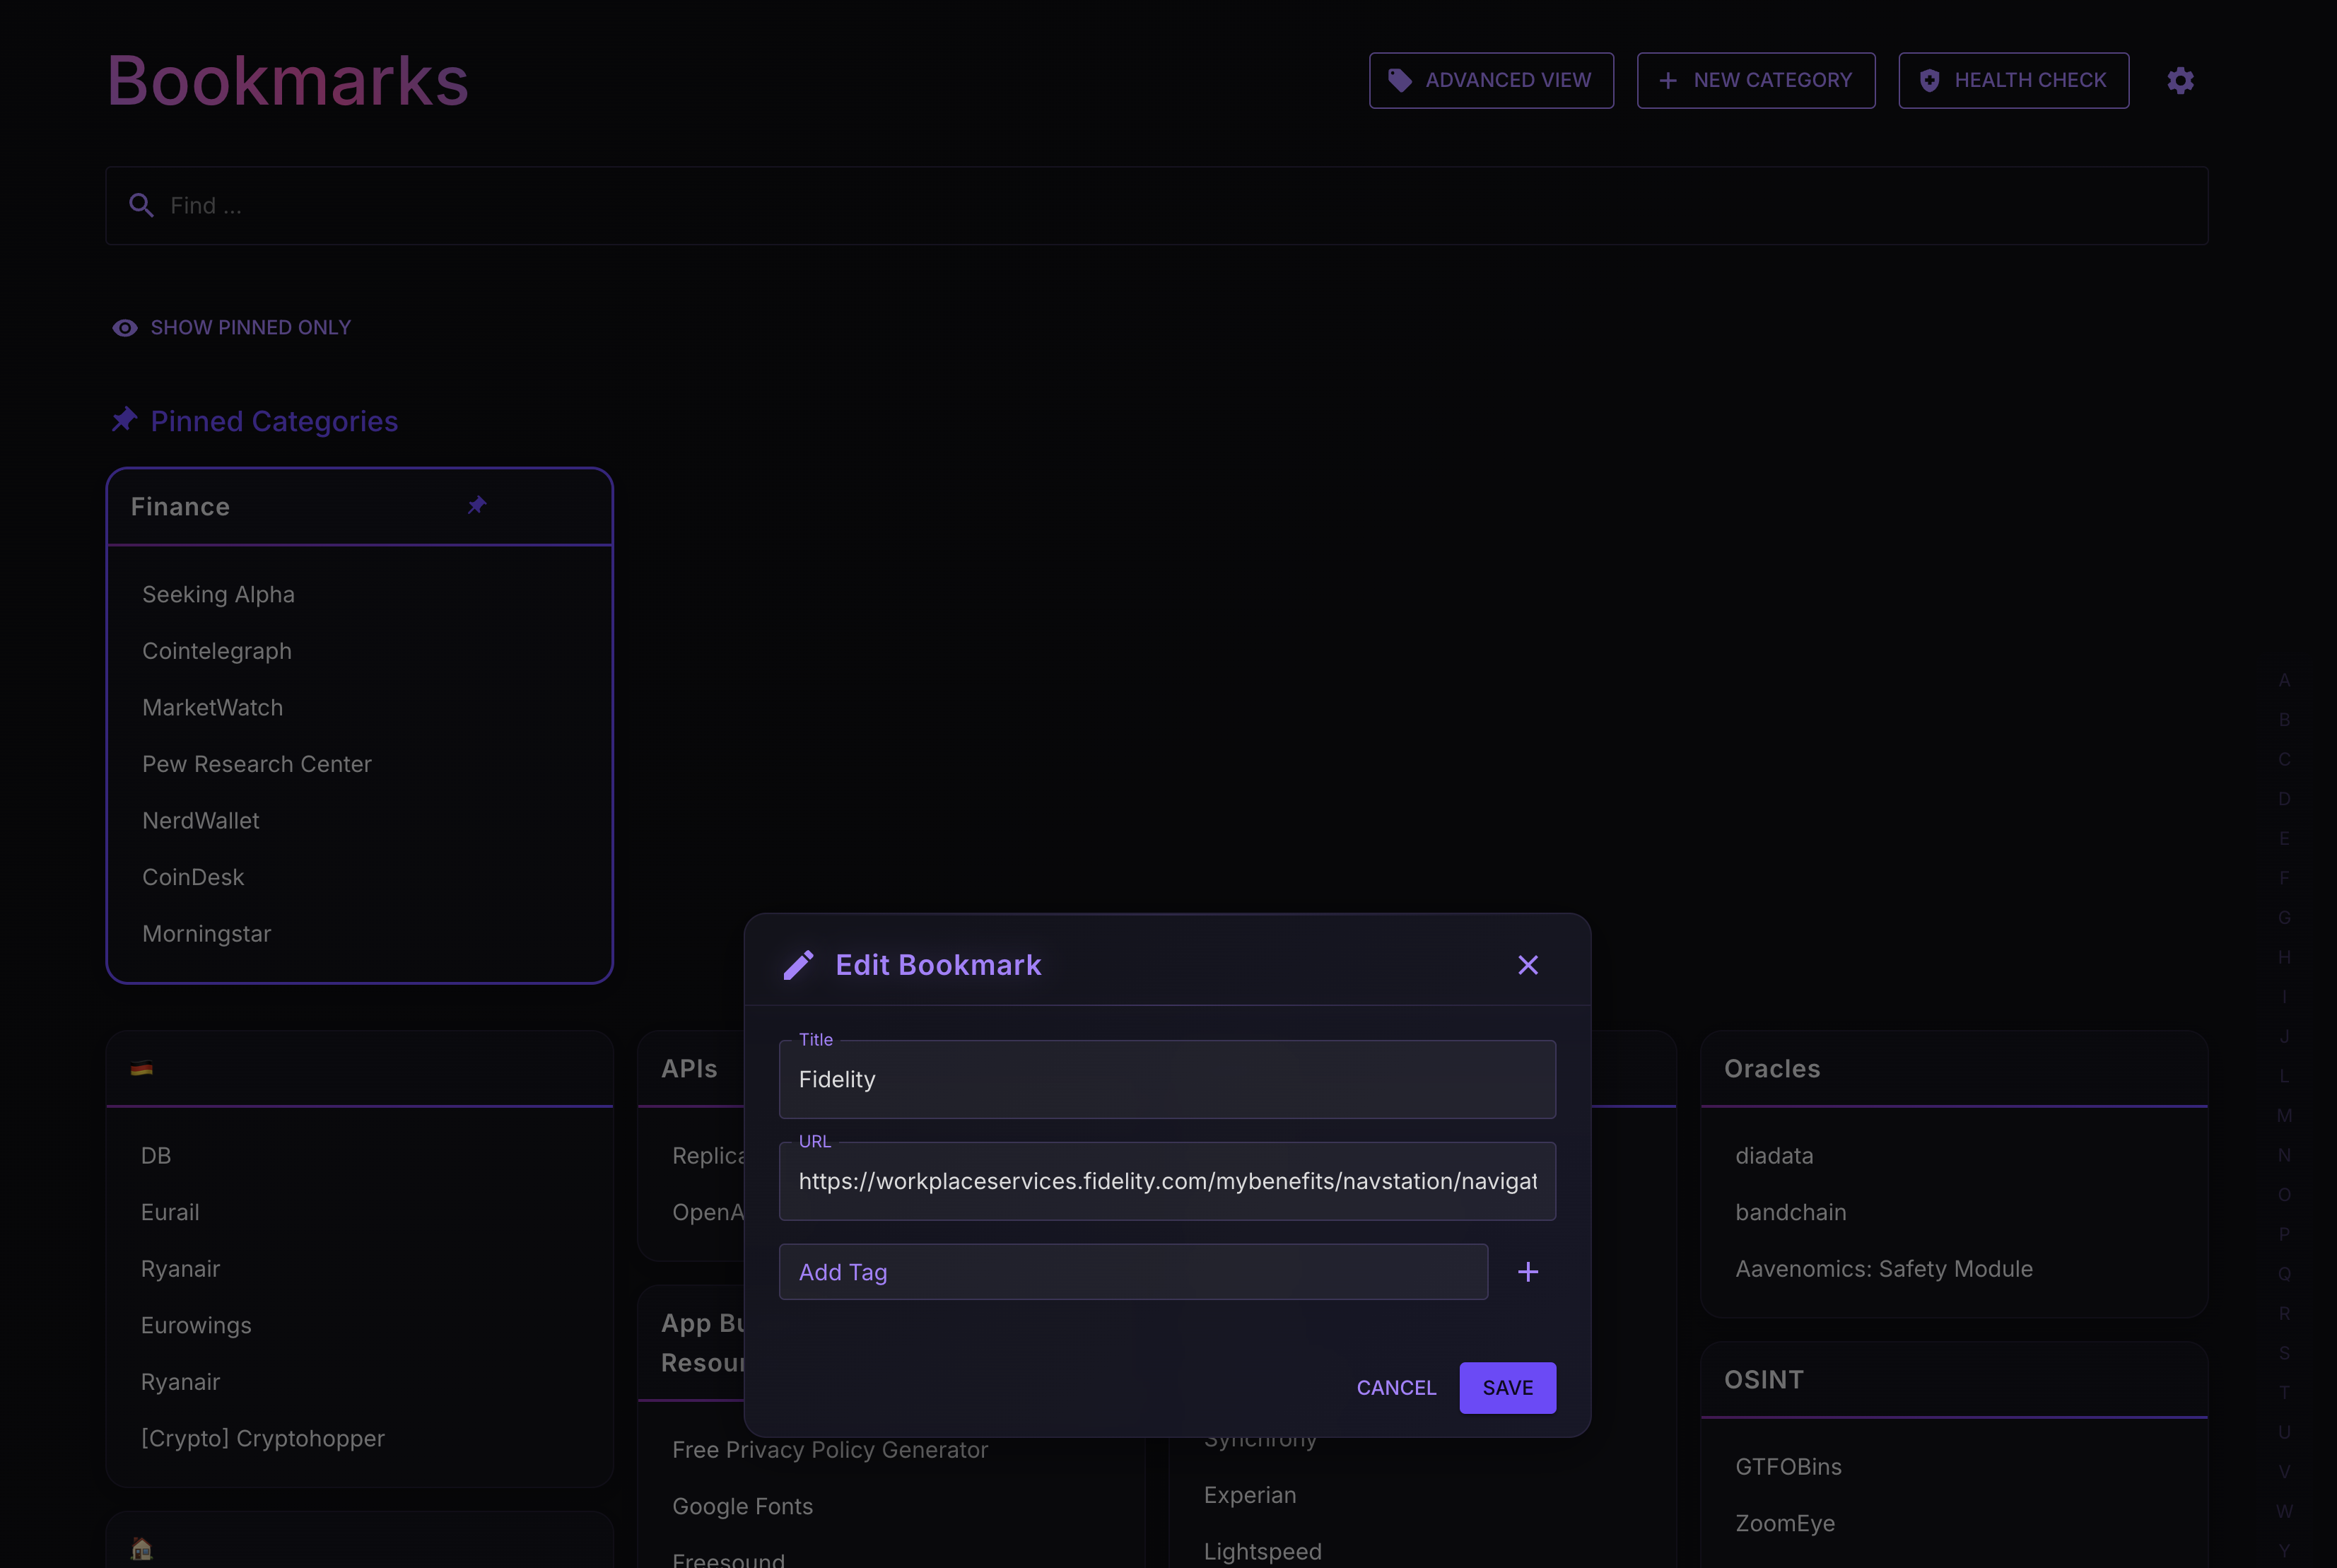Save the bookmark changes
The image size is (2337, 1568).
[1506, 1387]
